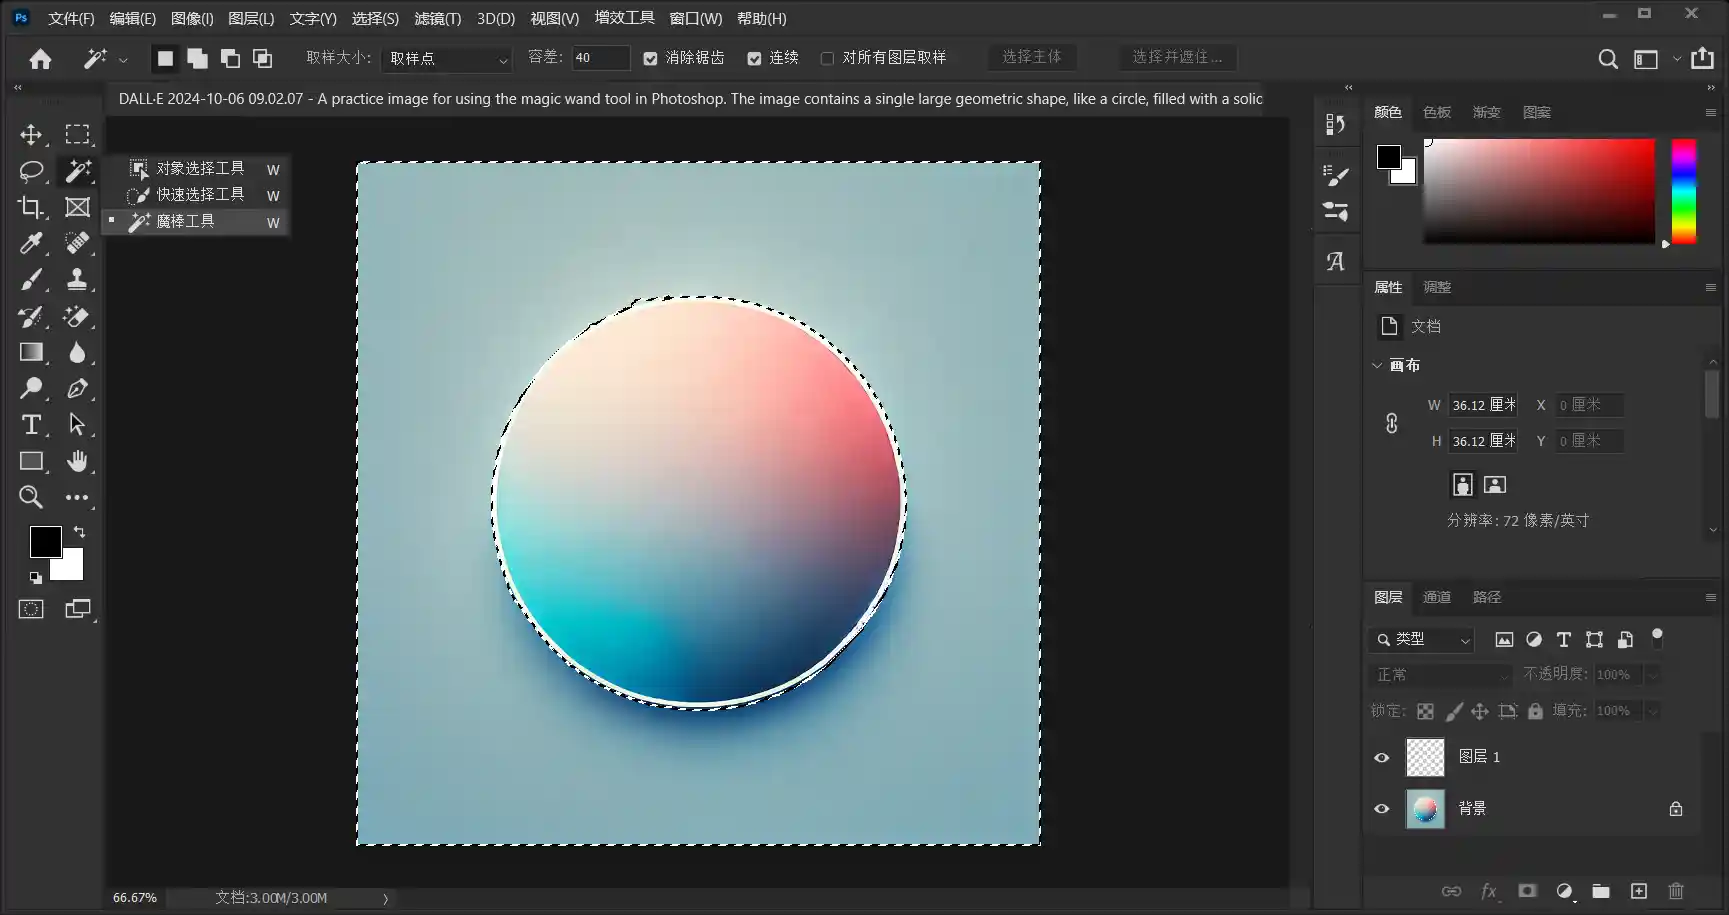Create a new group folder icon
1729x915 pixels.
[1601, 891]
